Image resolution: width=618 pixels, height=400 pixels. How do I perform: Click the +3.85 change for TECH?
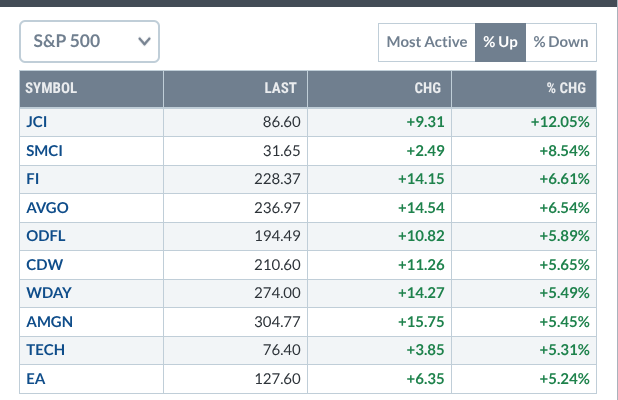(425, 350)
